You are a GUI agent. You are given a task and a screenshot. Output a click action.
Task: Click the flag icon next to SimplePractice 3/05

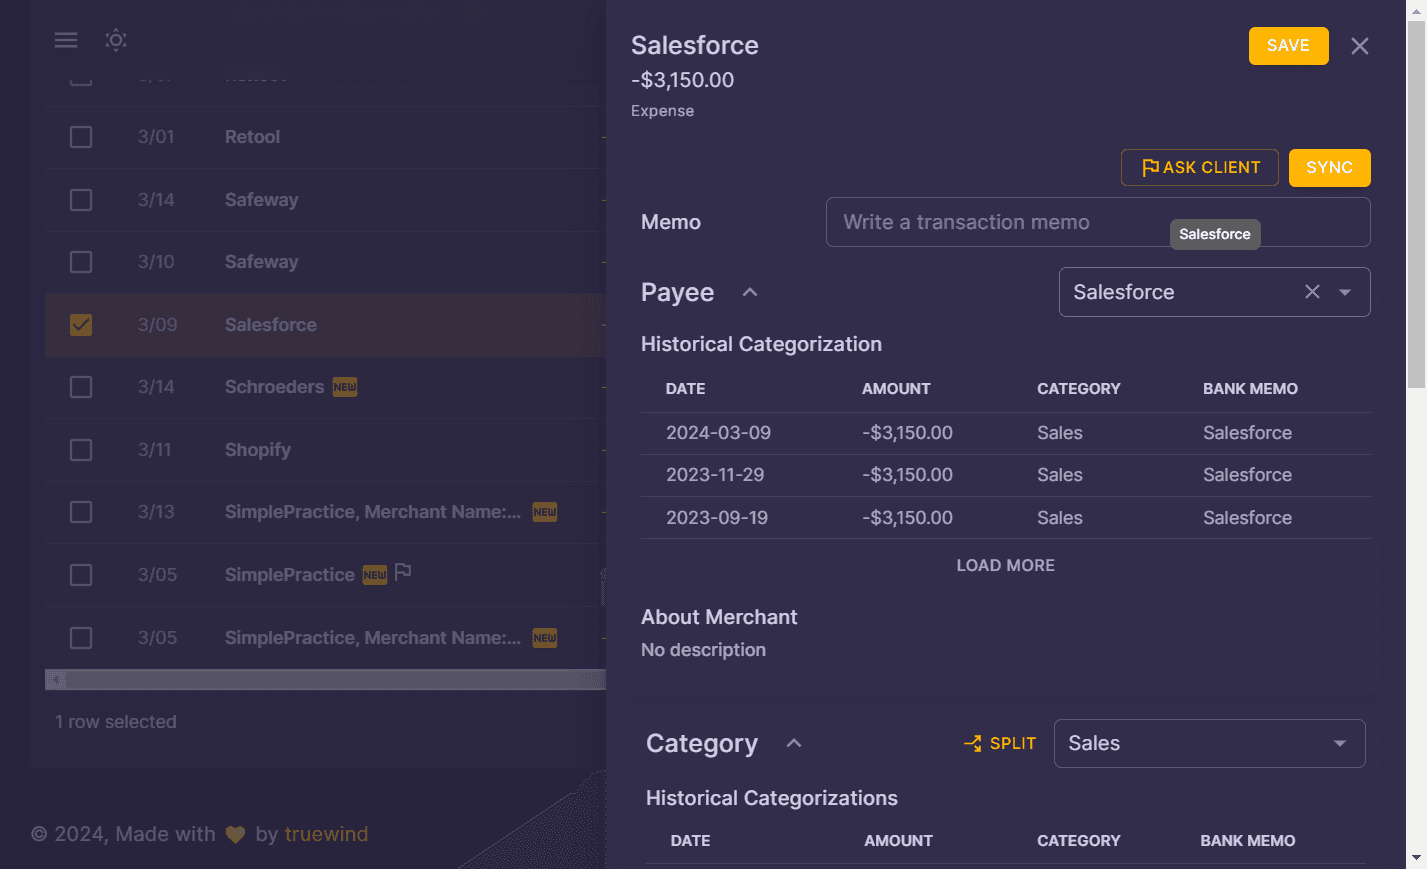tap(404, 571)
